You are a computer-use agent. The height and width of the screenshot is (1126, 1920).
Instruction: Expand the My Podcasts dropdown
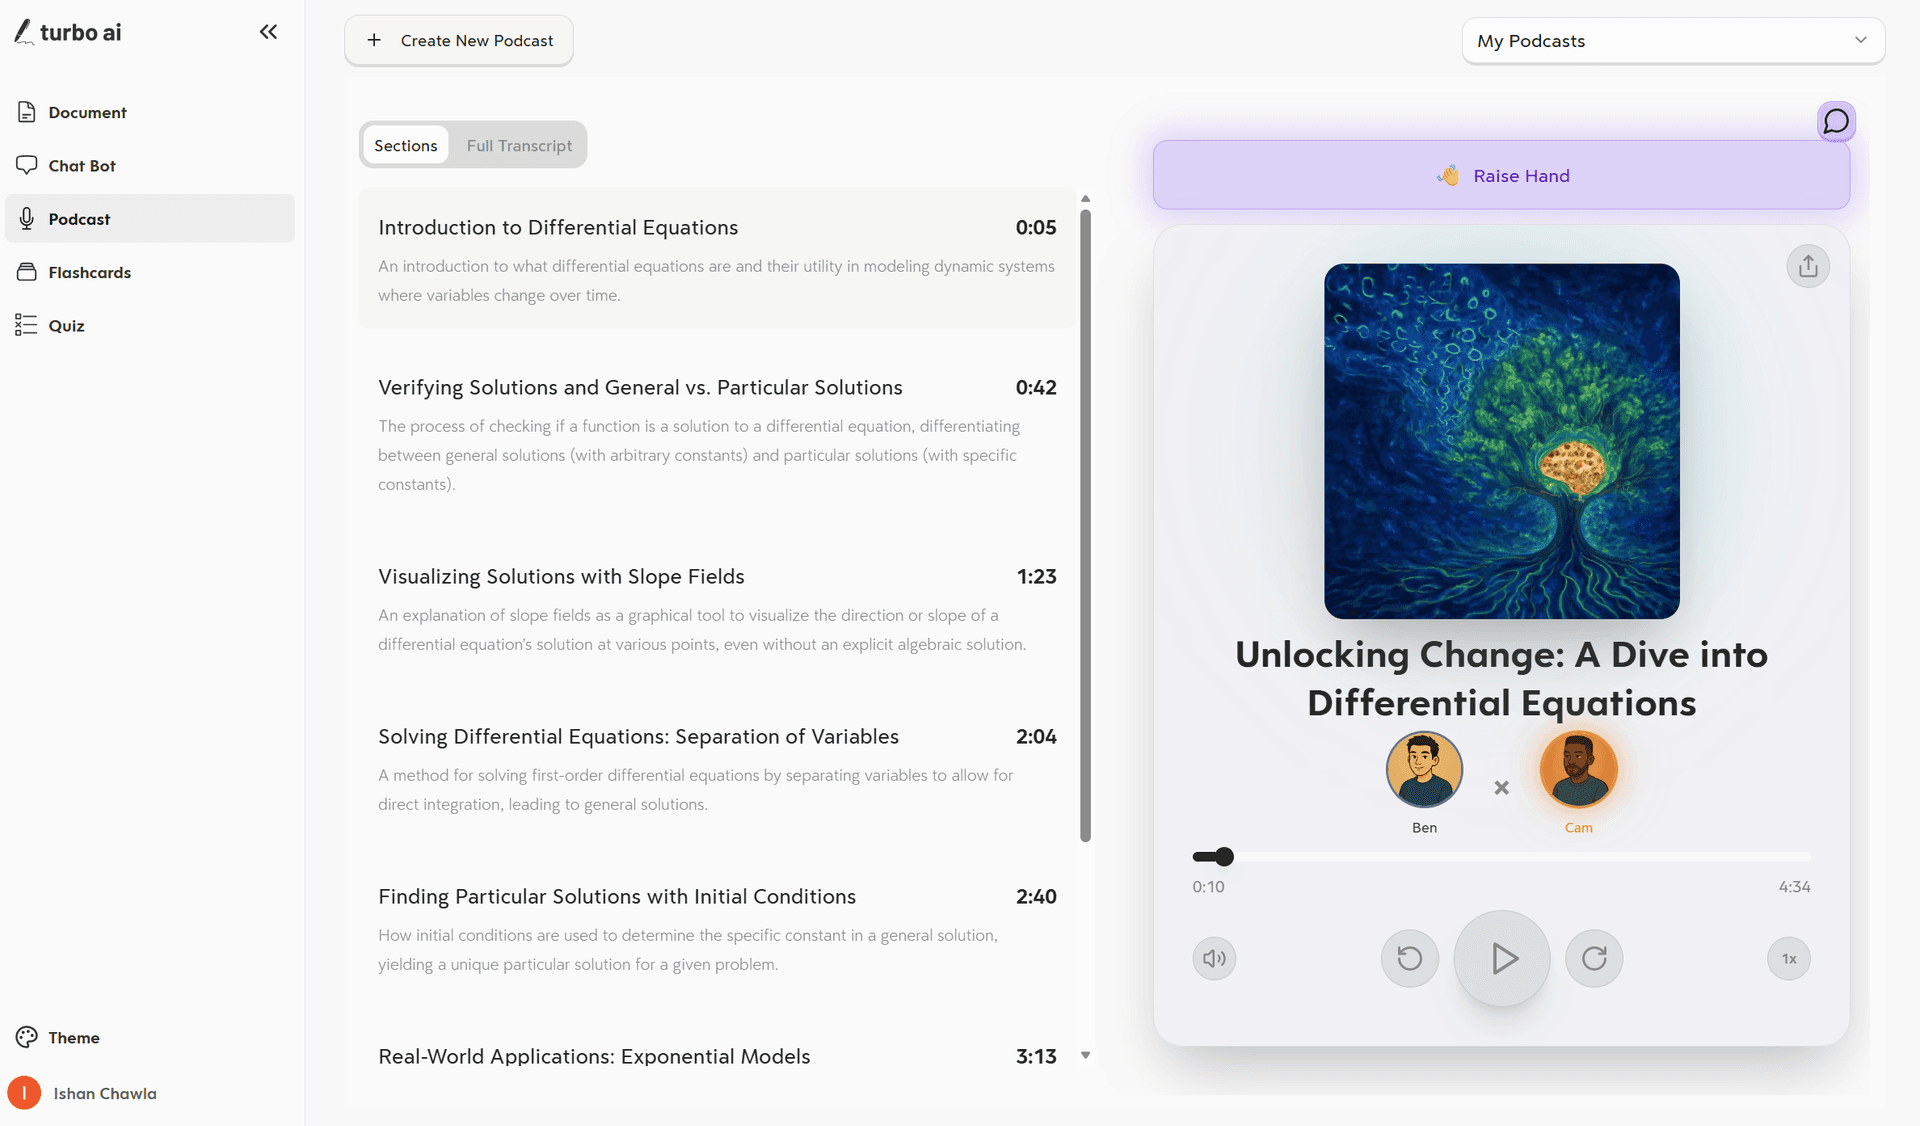[1673, 40]
